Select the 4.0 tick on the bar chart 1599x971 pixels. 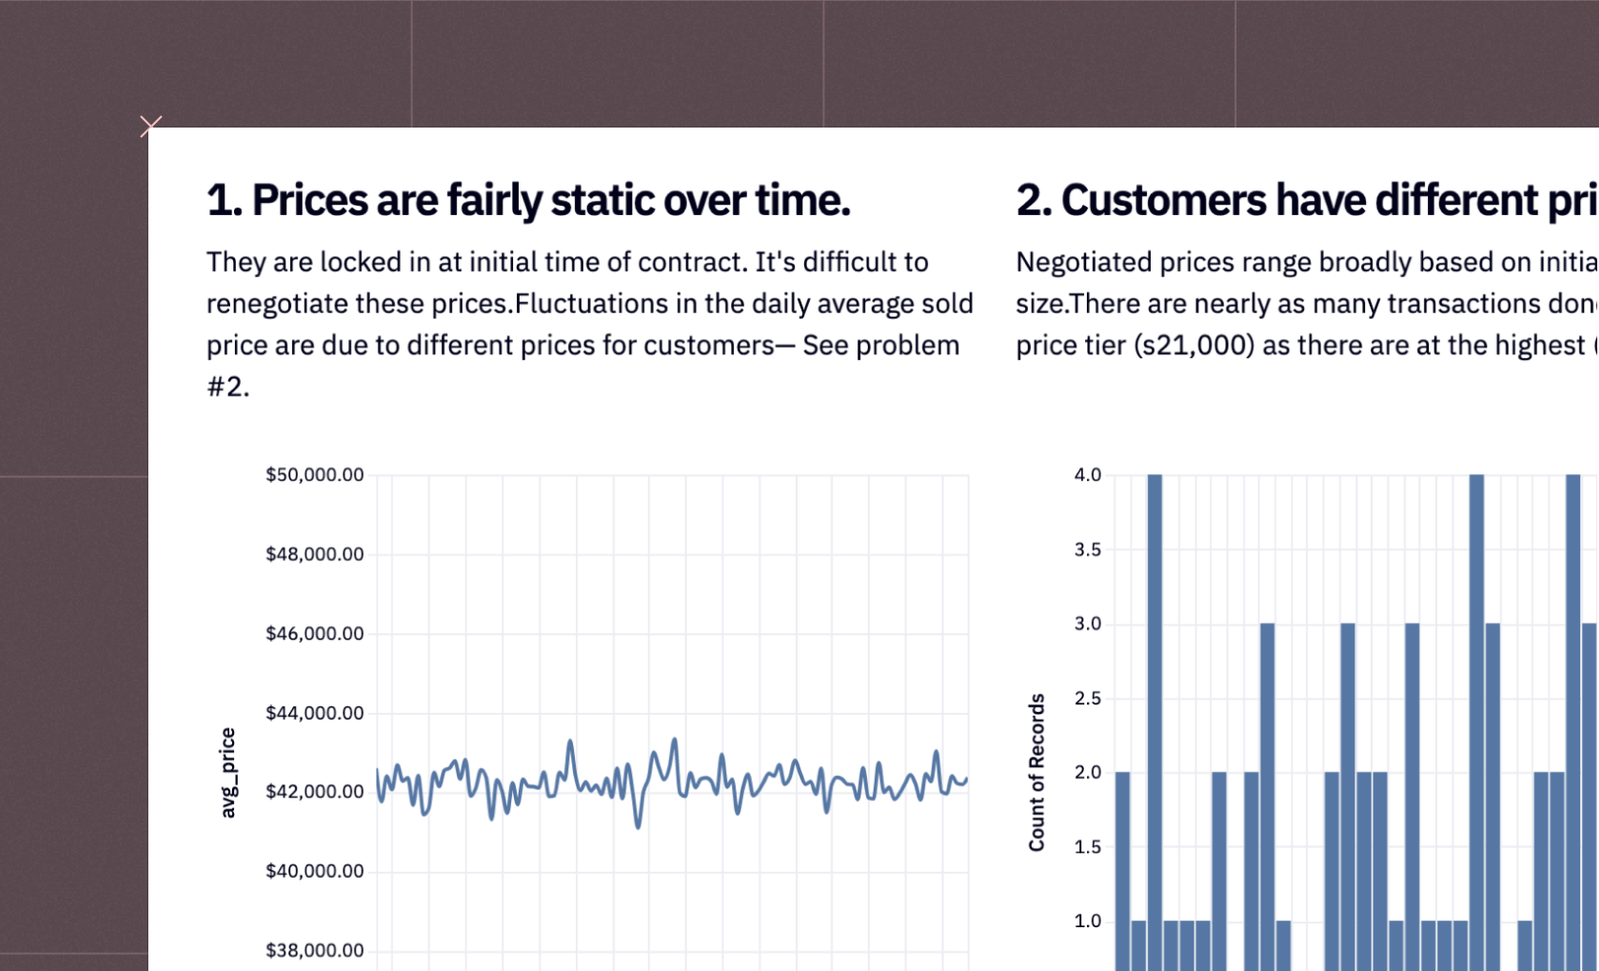click(1088, 475)
